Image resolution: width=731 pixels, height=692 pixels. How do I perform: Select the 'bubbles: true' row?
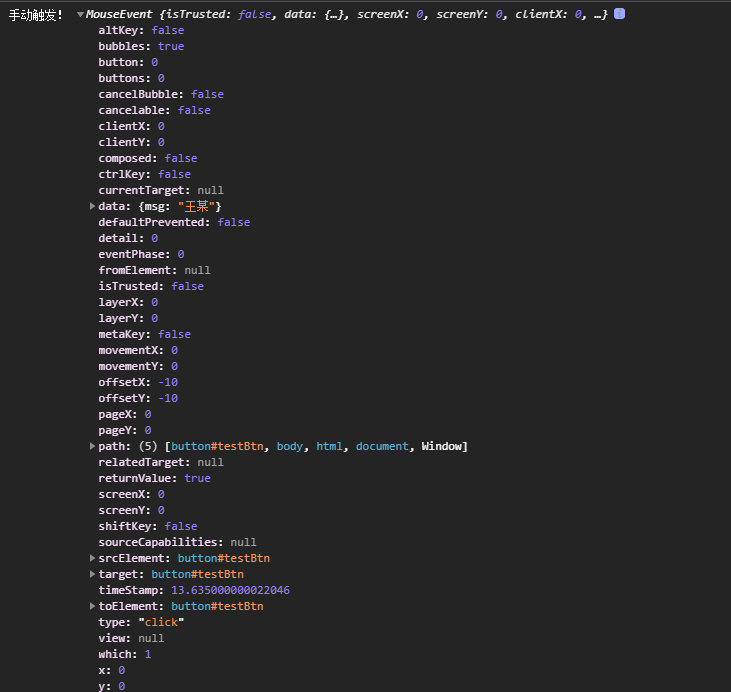pos(141,46)
